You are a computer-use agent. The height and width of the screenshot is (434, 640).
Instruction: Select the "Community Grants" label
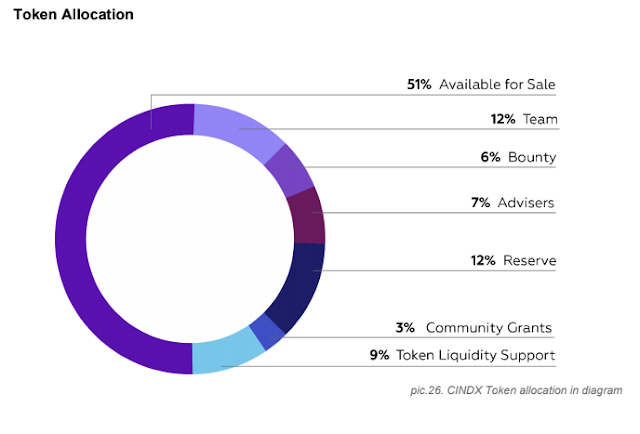tap(489, 328)
